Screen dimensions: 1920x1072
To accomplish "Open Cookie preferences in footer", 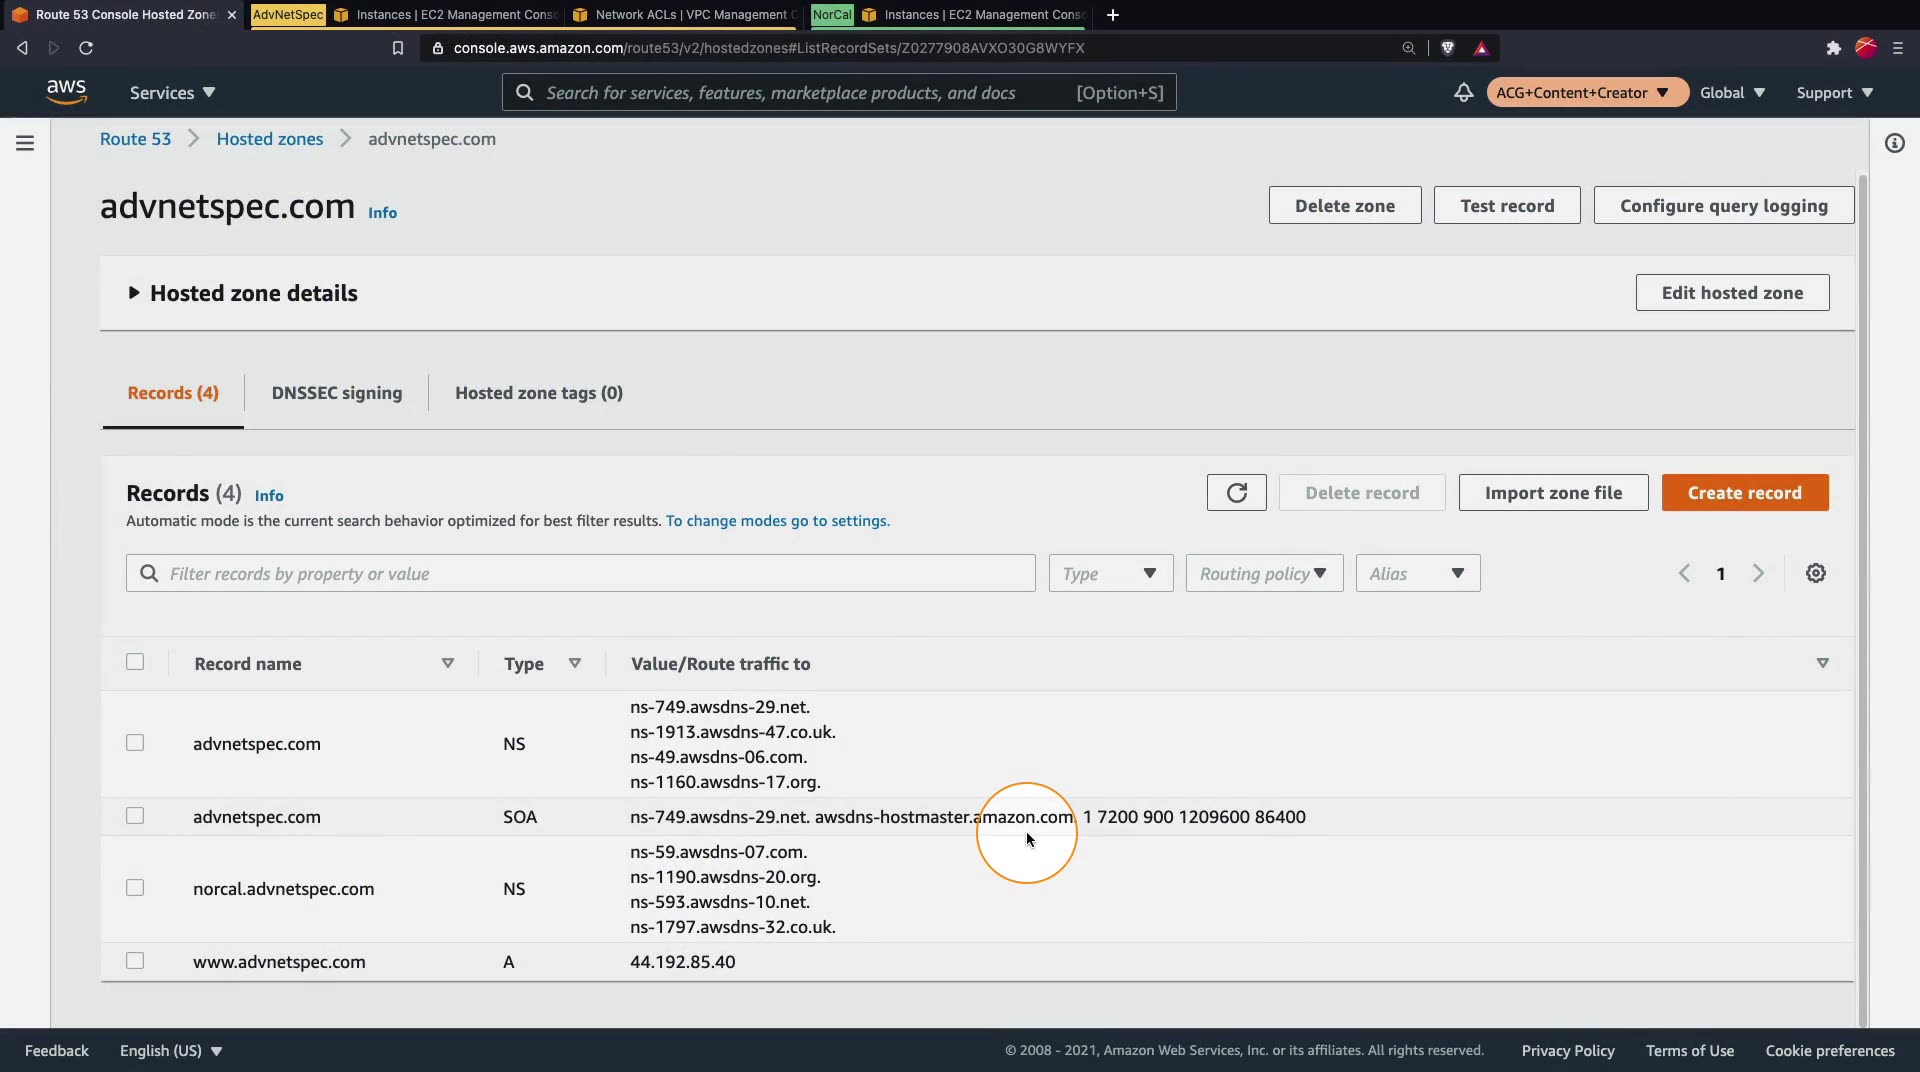I will (1830, 1050).
